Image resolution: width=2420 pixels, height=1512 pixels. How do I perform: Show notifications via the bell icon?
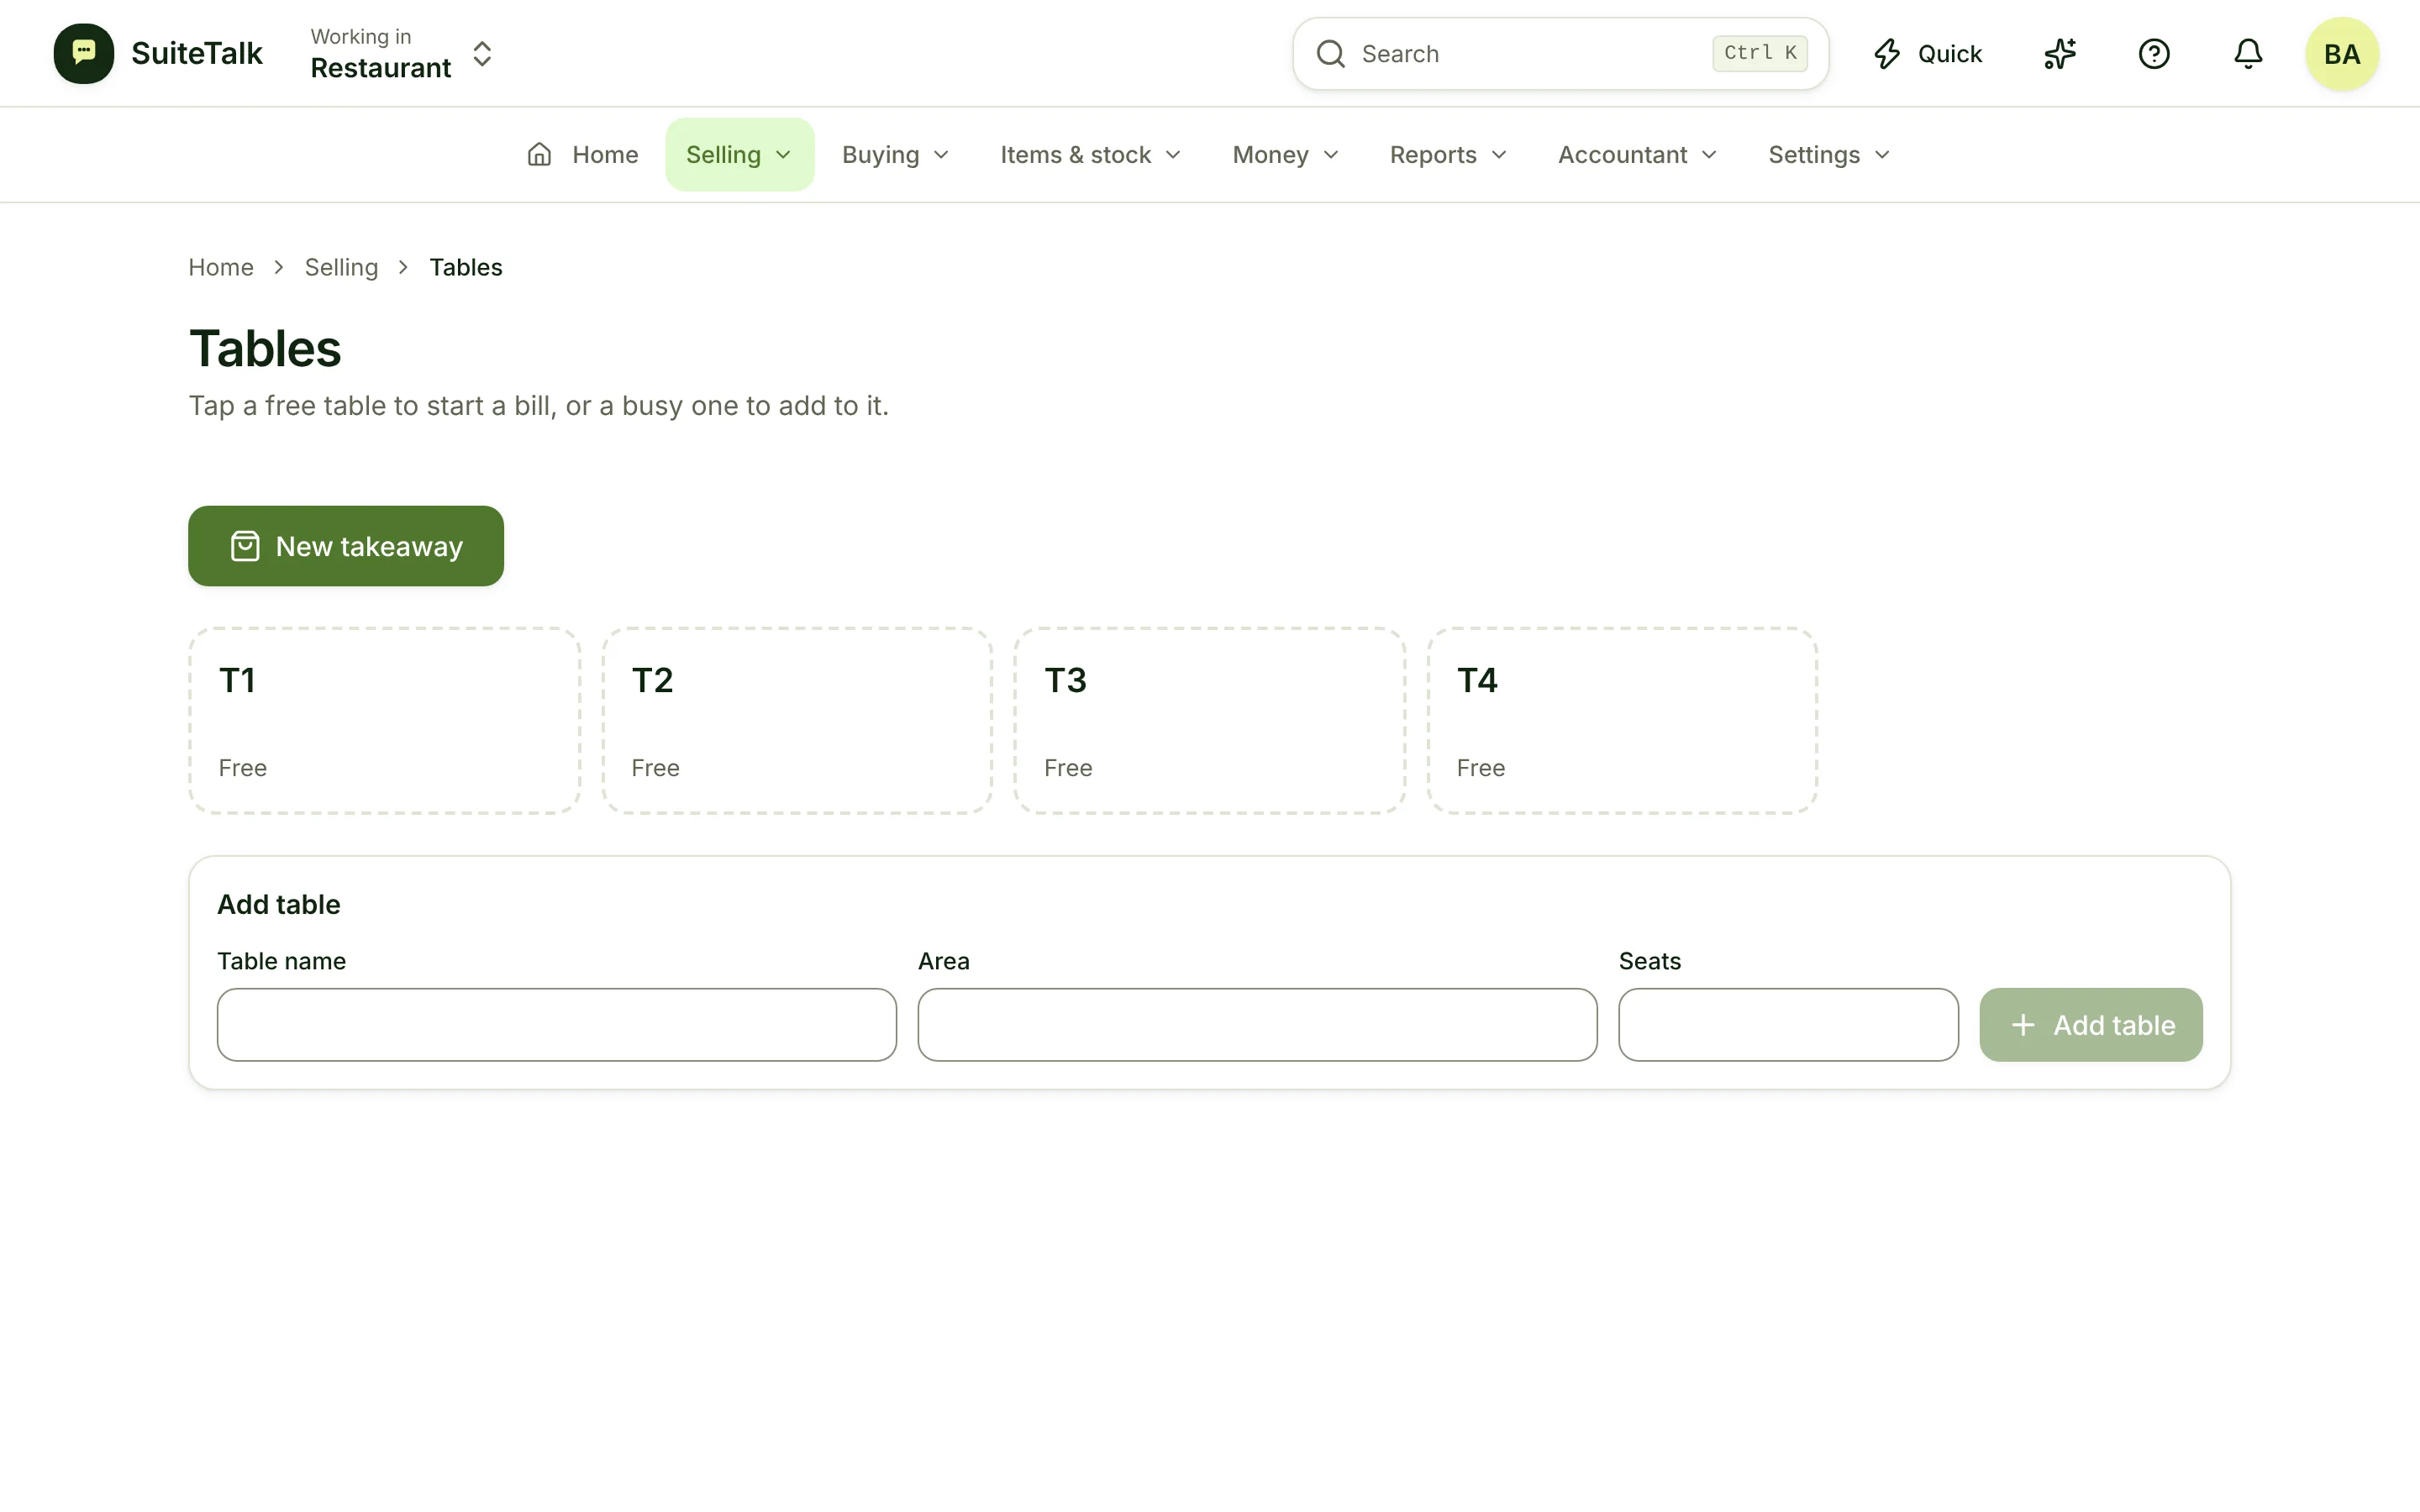pyautogui.click(x=2248, y=54)
